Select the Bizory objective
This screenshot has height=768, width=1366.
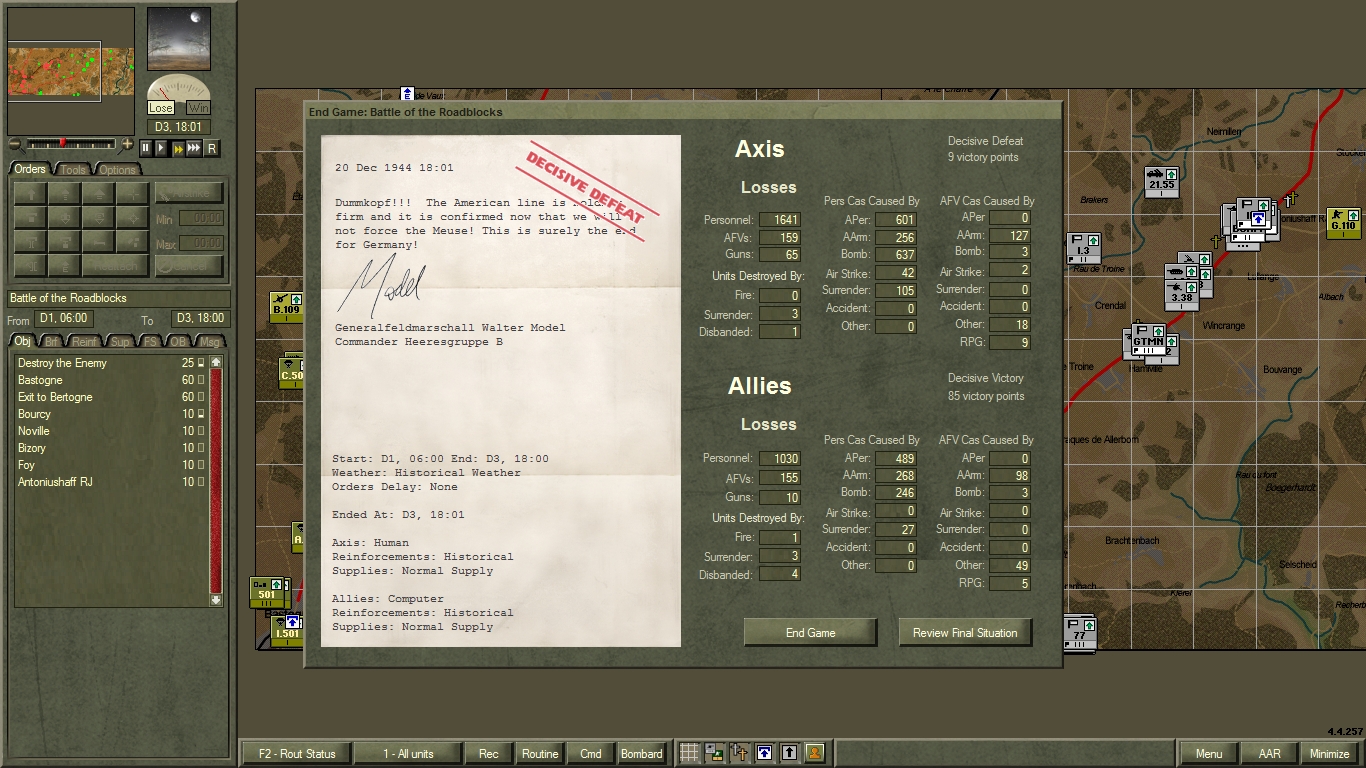(x=110, y=448)
